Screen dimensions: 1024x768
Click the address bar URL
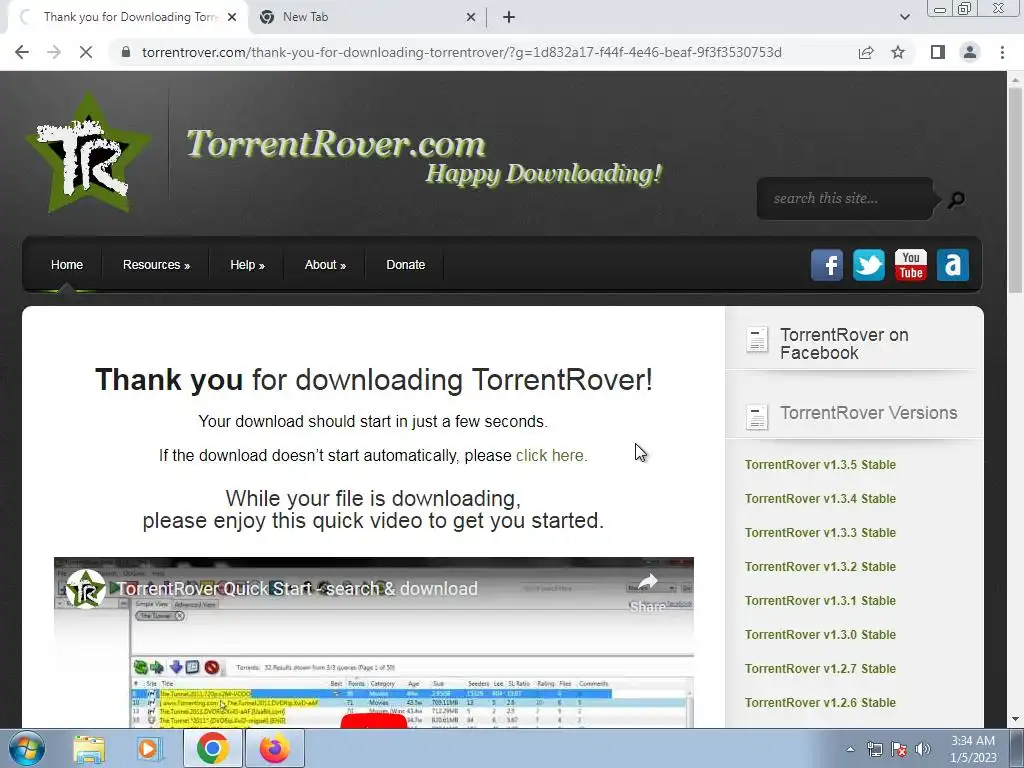[461, 52]
